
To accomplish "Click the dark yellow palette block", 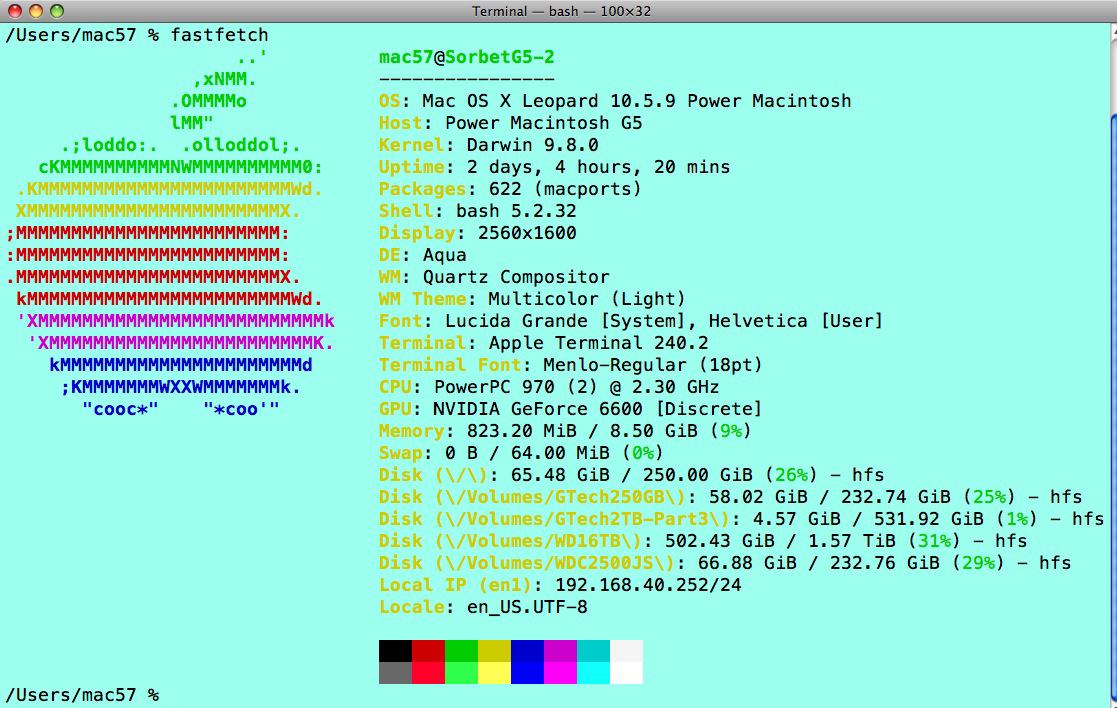I will [x=494, y=651].
